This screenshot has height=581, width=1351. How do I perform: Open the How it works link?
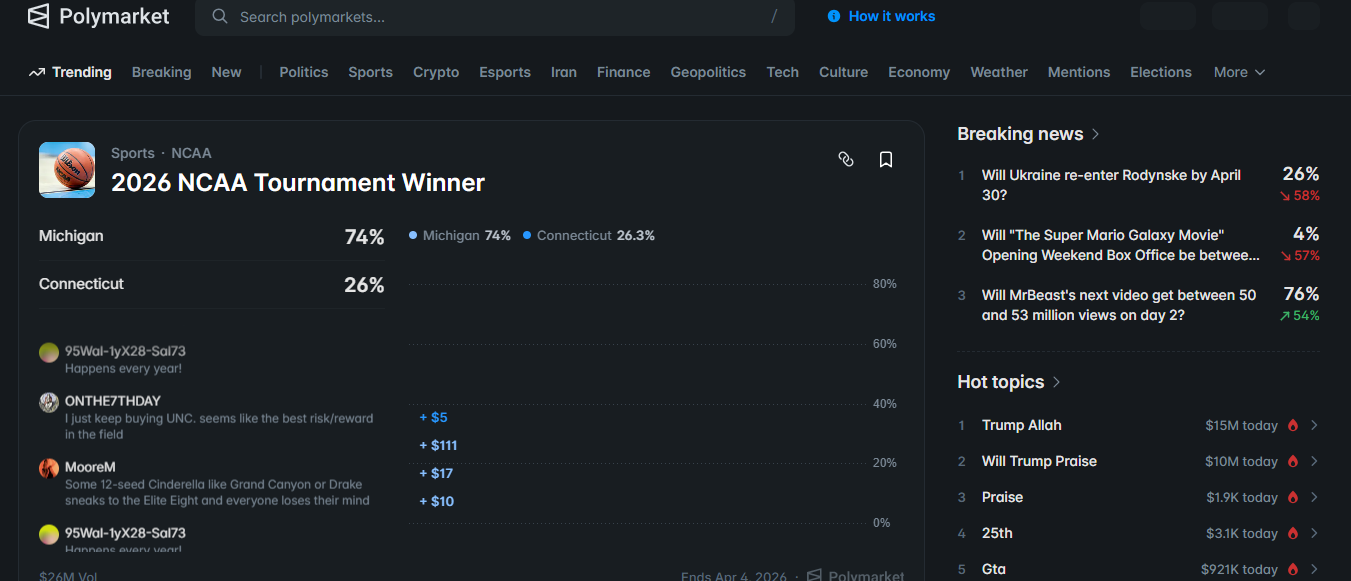click(881, 16)
